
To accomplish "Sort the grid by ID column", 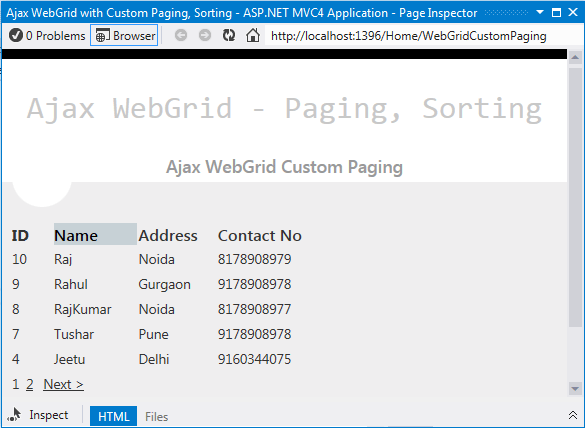I will click(x=20, y=235).
